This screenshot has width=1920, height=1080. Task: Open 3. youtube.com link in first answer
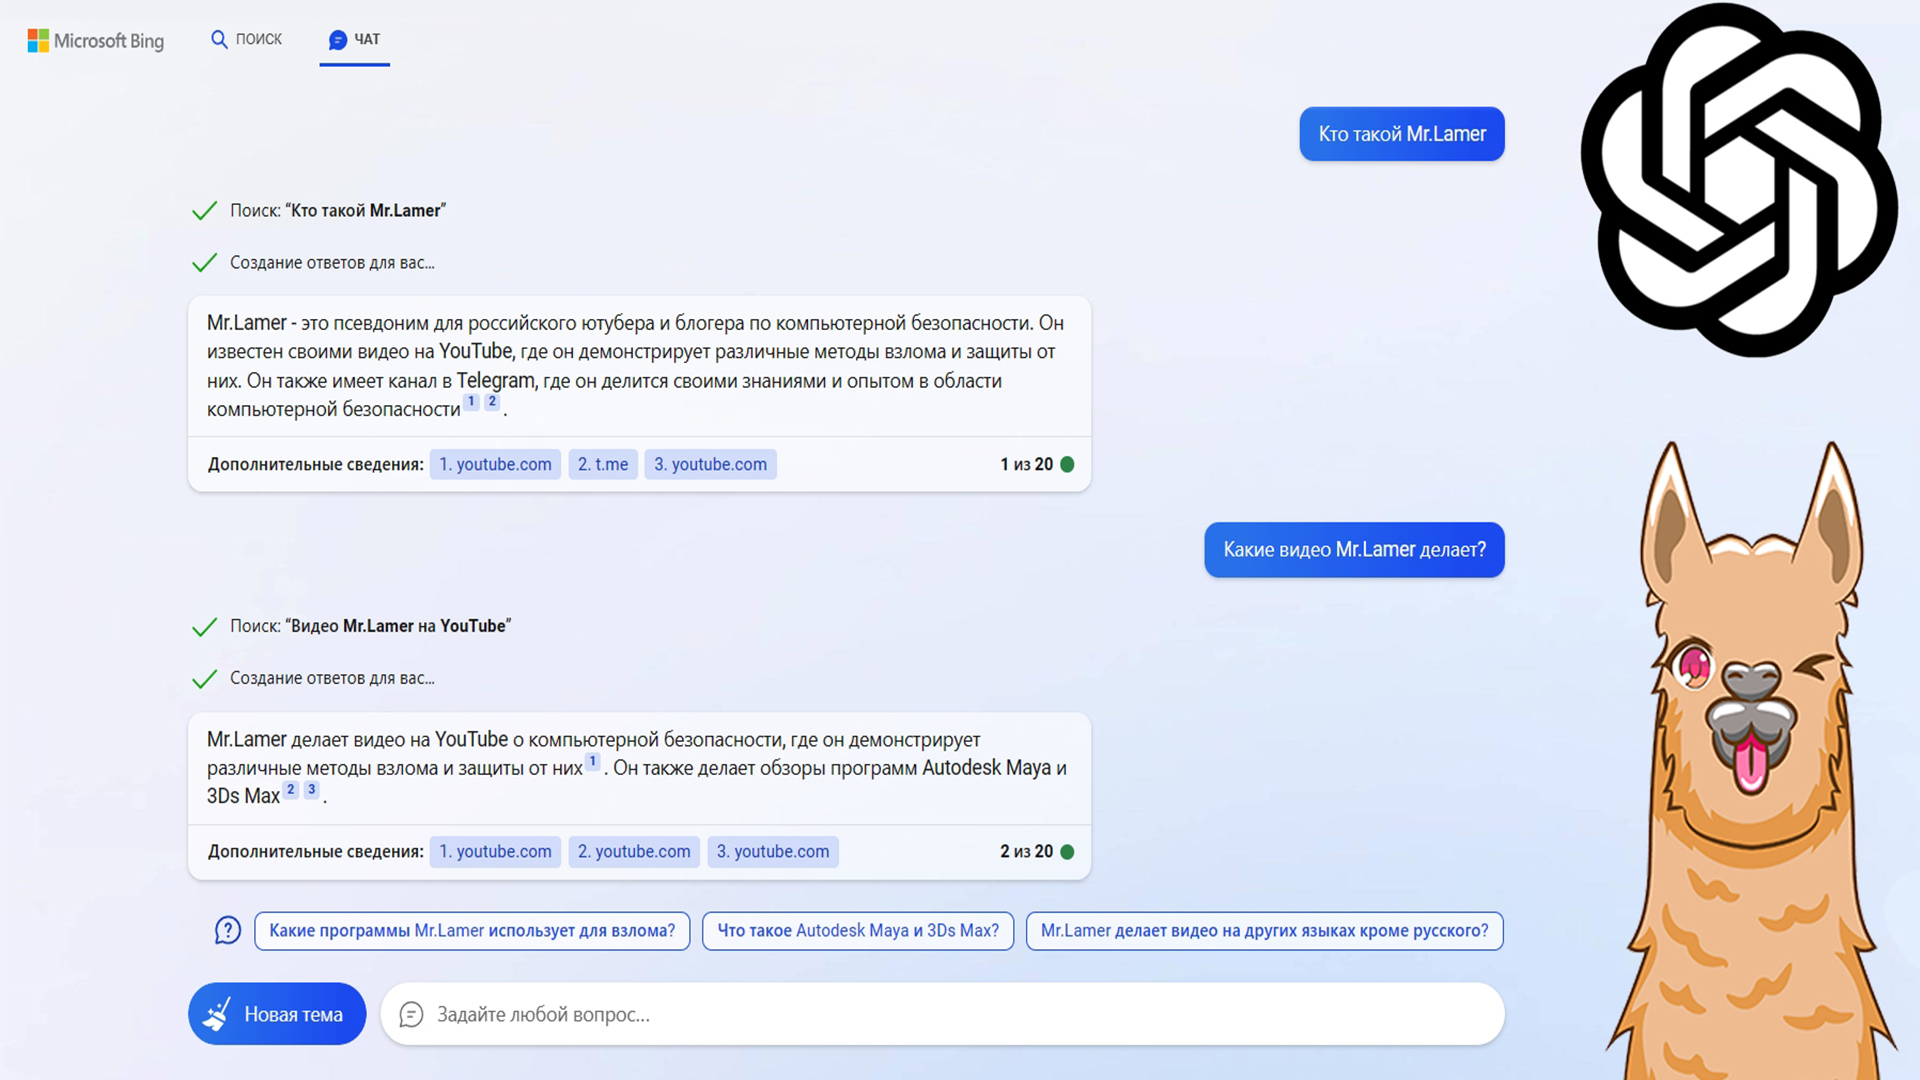(710, 464)
